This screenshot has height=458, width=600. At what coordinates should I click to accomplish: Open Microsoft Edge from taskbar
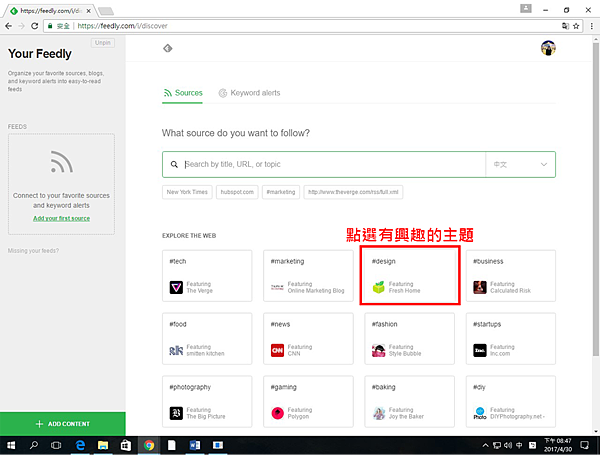pyautogui.click(x=80, y=445)
